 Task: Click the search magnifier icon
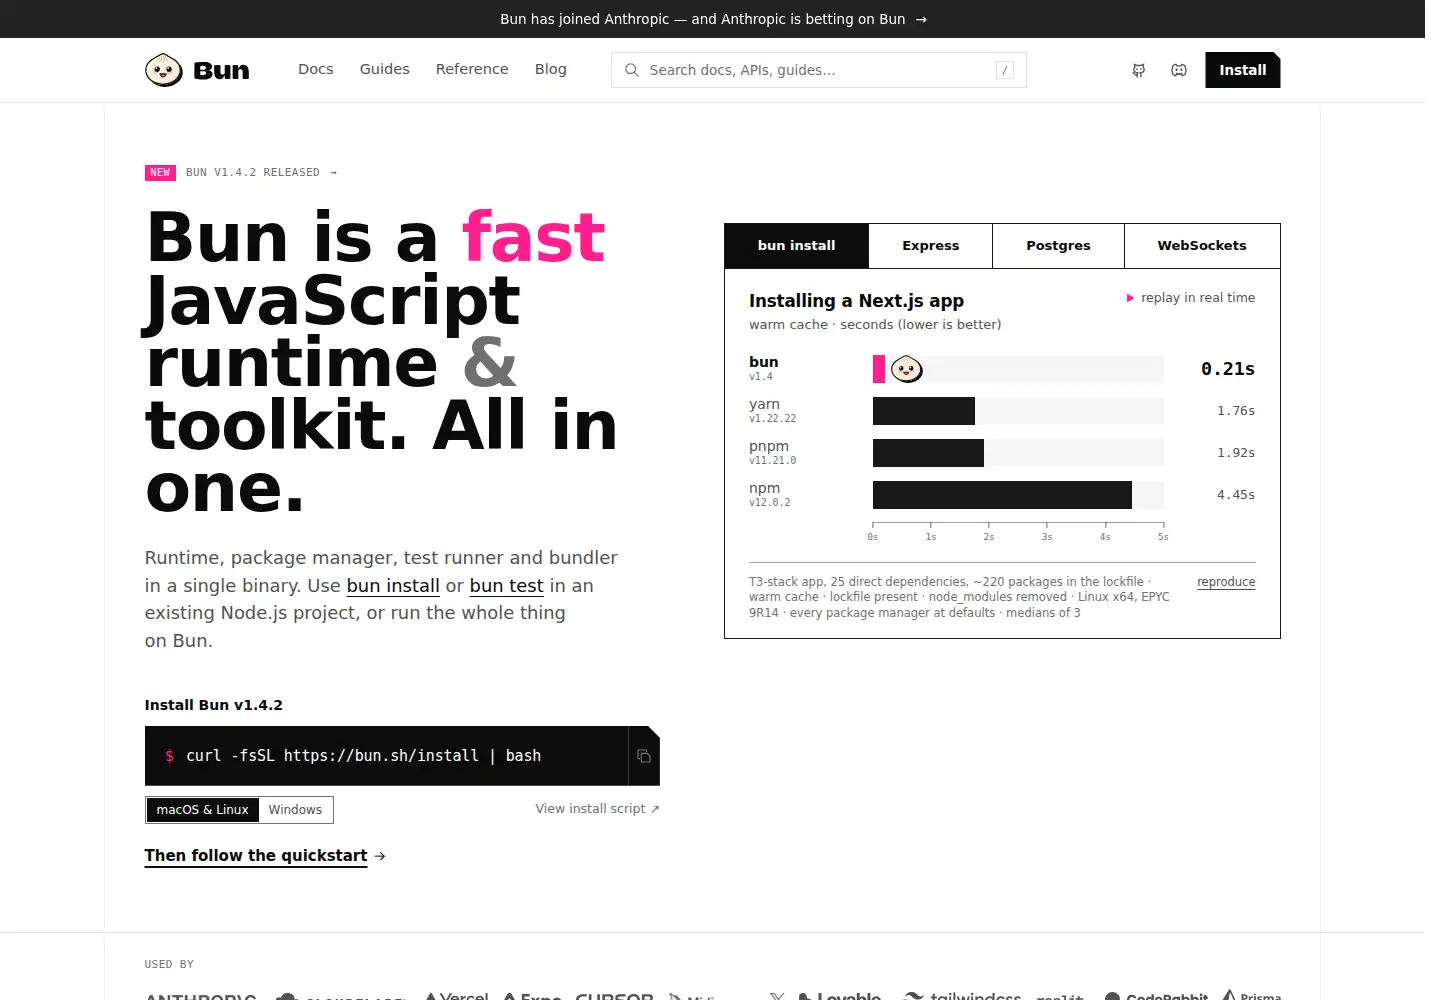[632, 70]
